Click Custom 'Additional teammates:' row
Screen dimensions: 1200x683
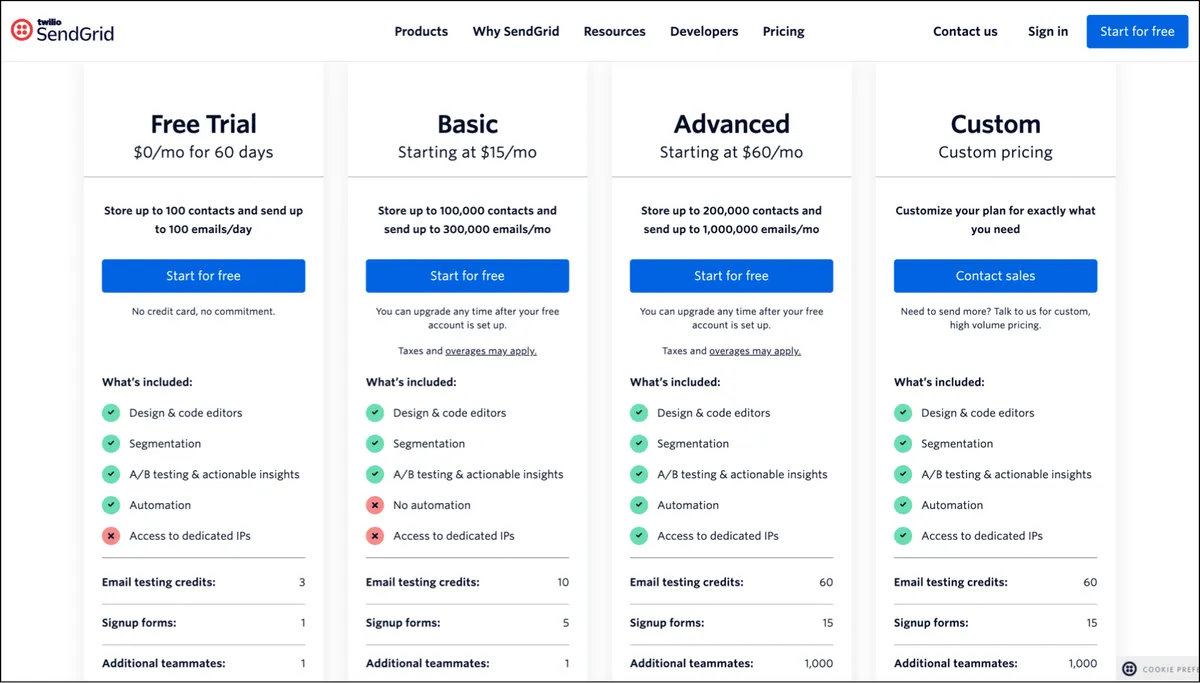tap(995, 663)
